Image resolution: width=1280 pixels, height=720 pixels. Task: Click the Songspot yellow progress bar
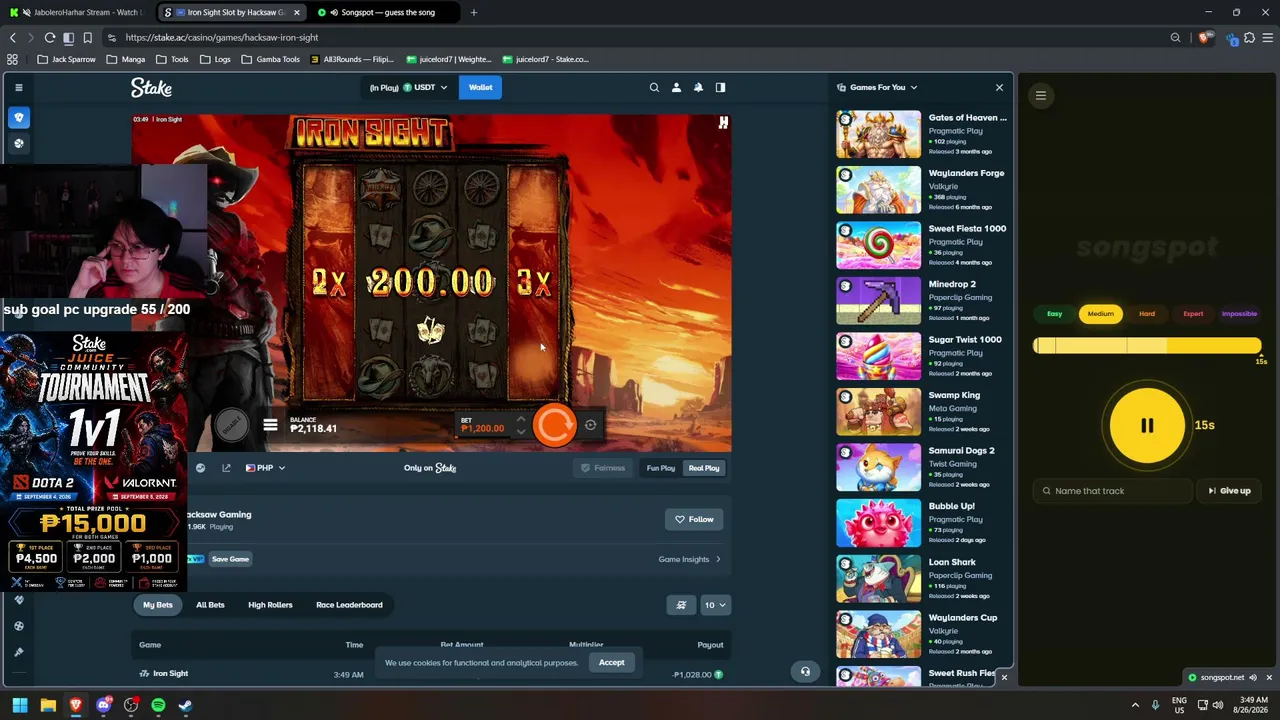click(x=1147, y=346)
